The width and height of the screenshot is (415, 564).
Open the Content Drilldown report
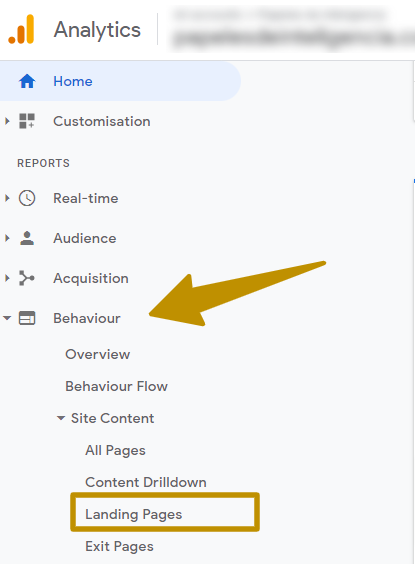tap(146, 482)
